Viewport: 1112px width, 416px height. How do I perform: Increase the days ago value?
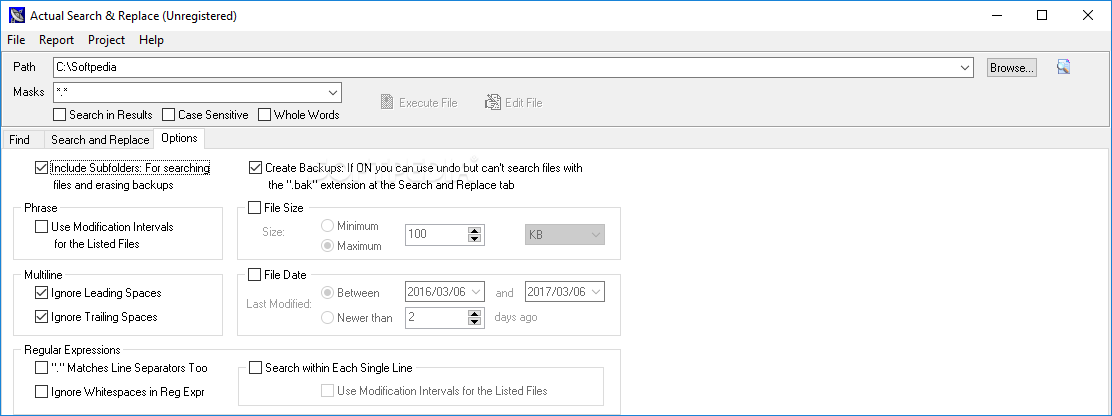point(475,313)
